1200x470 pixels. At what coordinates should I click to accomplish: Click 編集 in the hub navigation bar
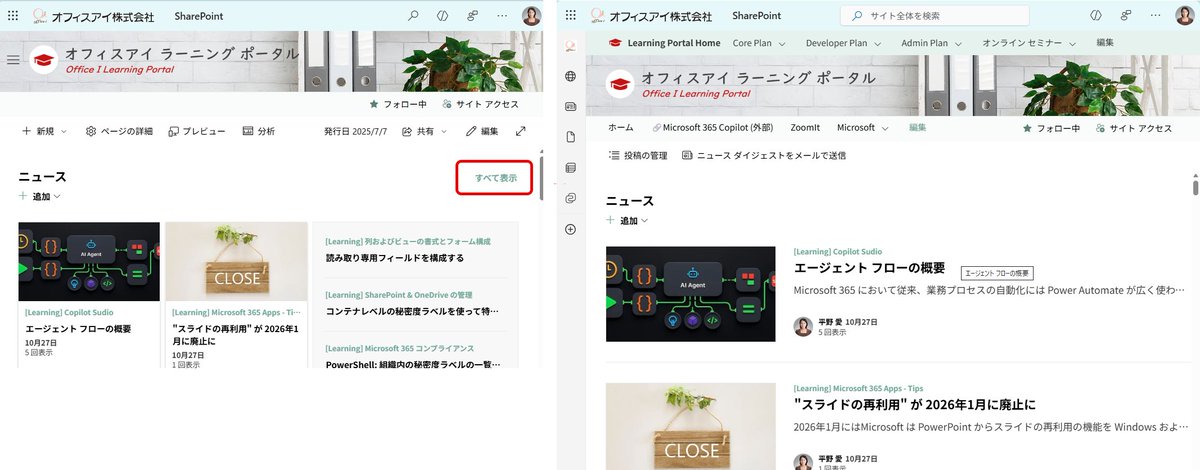[x=1105, y=43]
